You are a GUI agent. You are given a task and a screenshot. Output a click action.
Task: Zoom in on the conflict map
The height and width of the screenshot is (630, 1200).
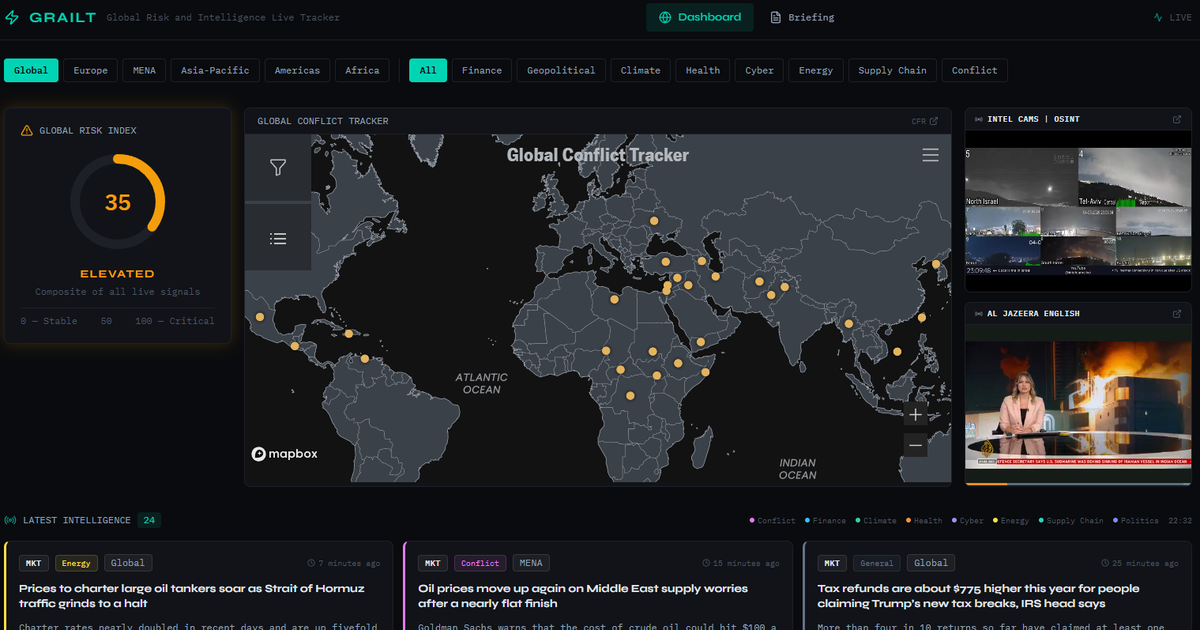(915, 415)
